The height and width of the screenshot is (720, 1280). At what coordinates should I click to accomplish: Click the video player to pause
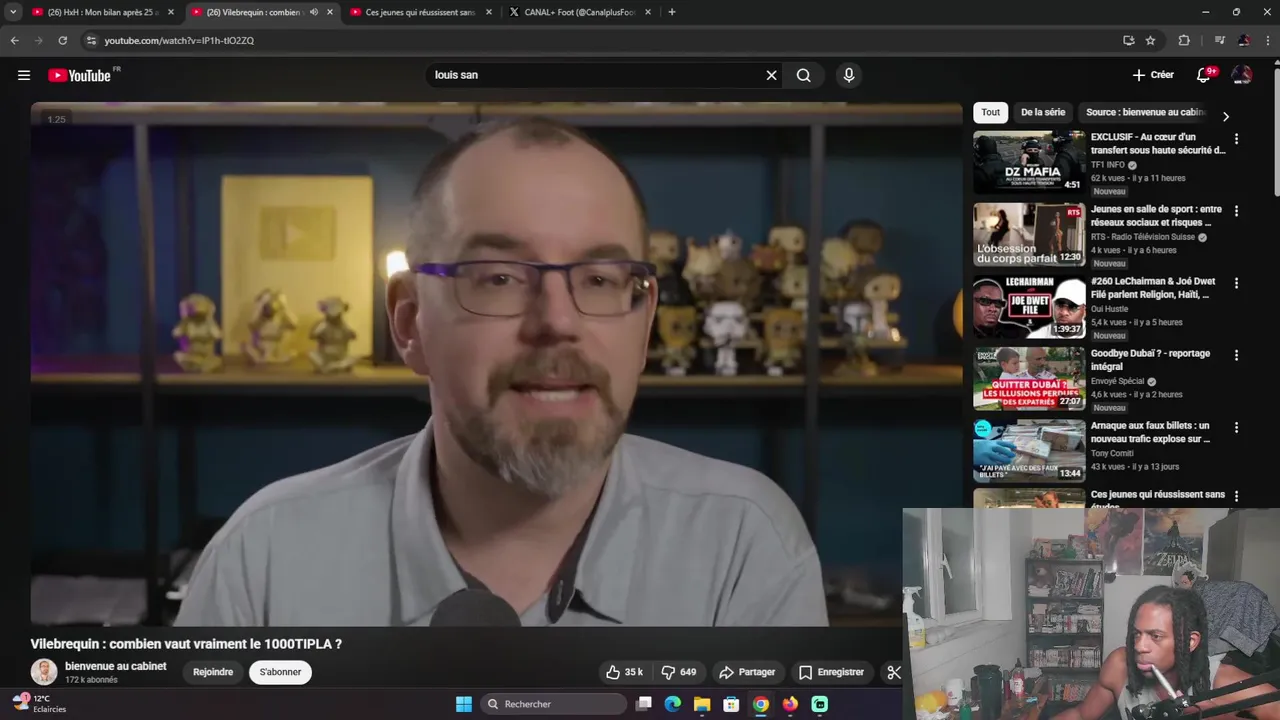coord(496,364)
